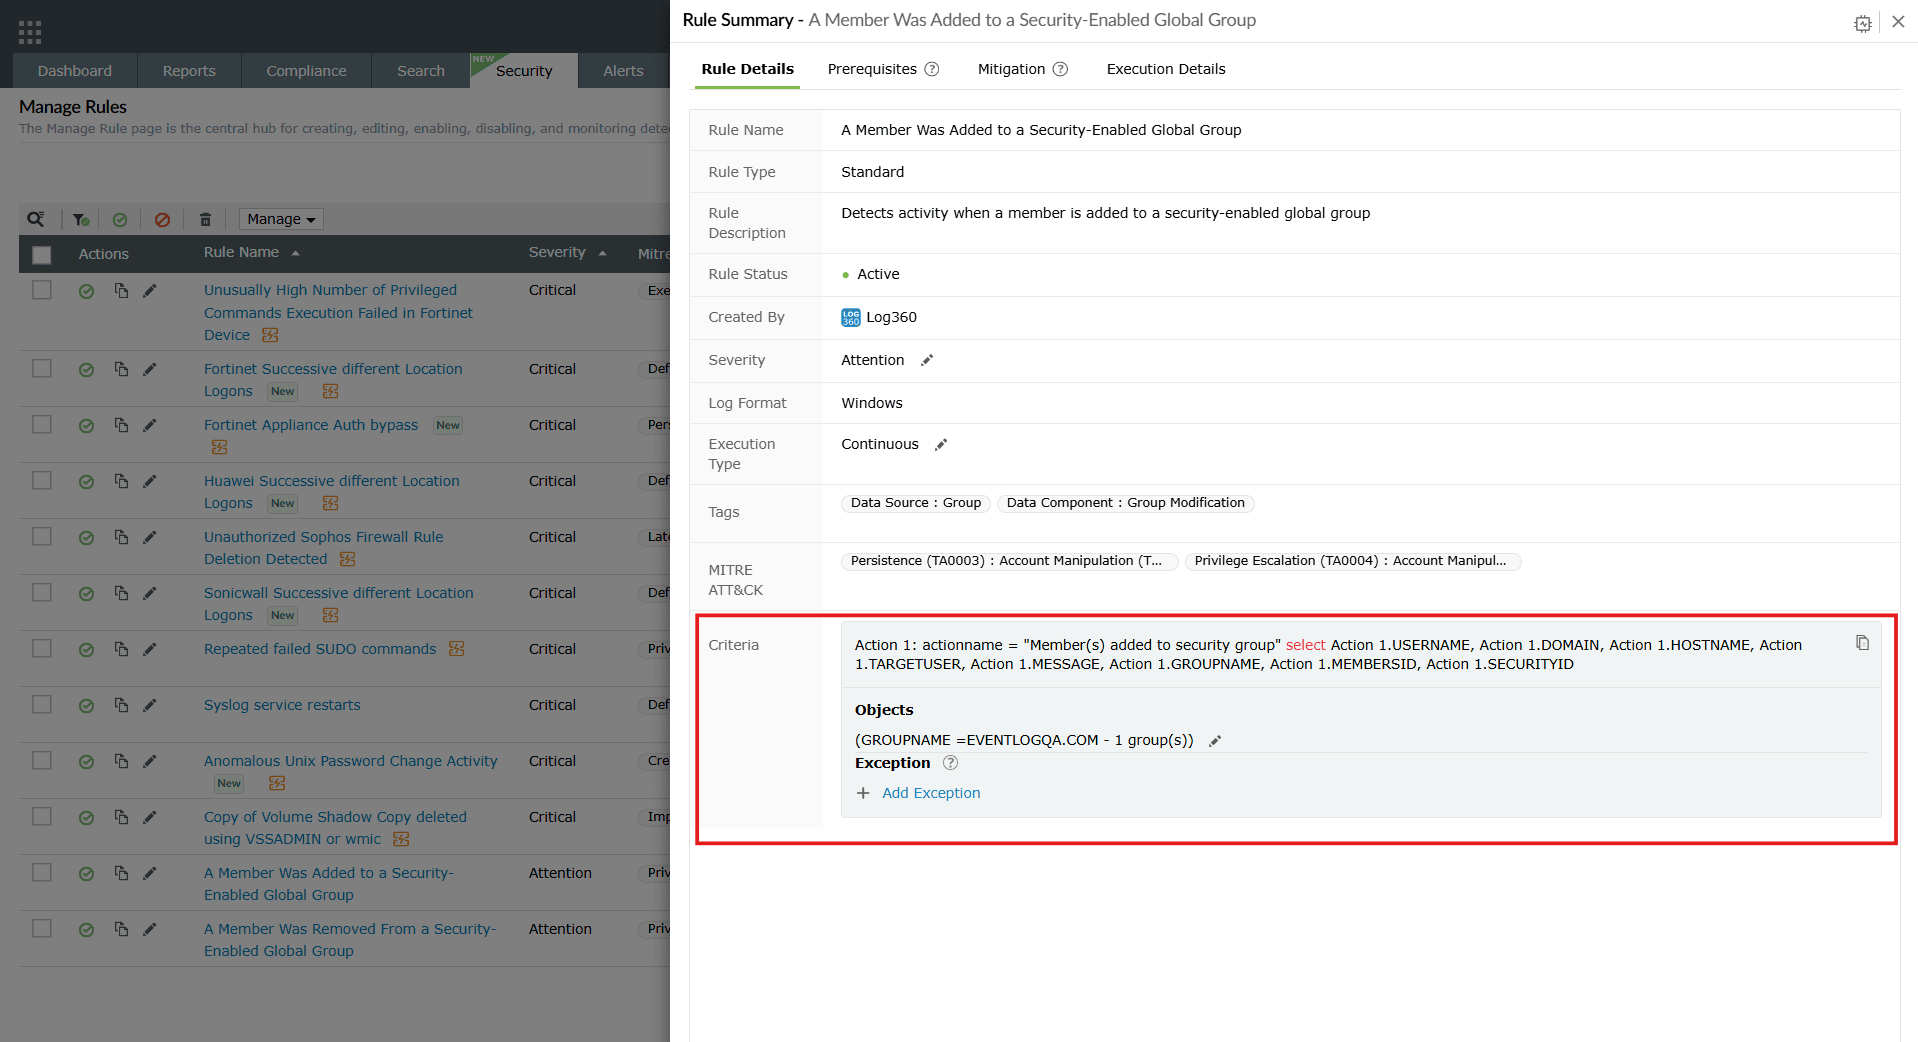The width and height of the screenshot is (1918, 1042).
Task: Check the Syslog service restarts checkbox
Action: pos(42,705)
